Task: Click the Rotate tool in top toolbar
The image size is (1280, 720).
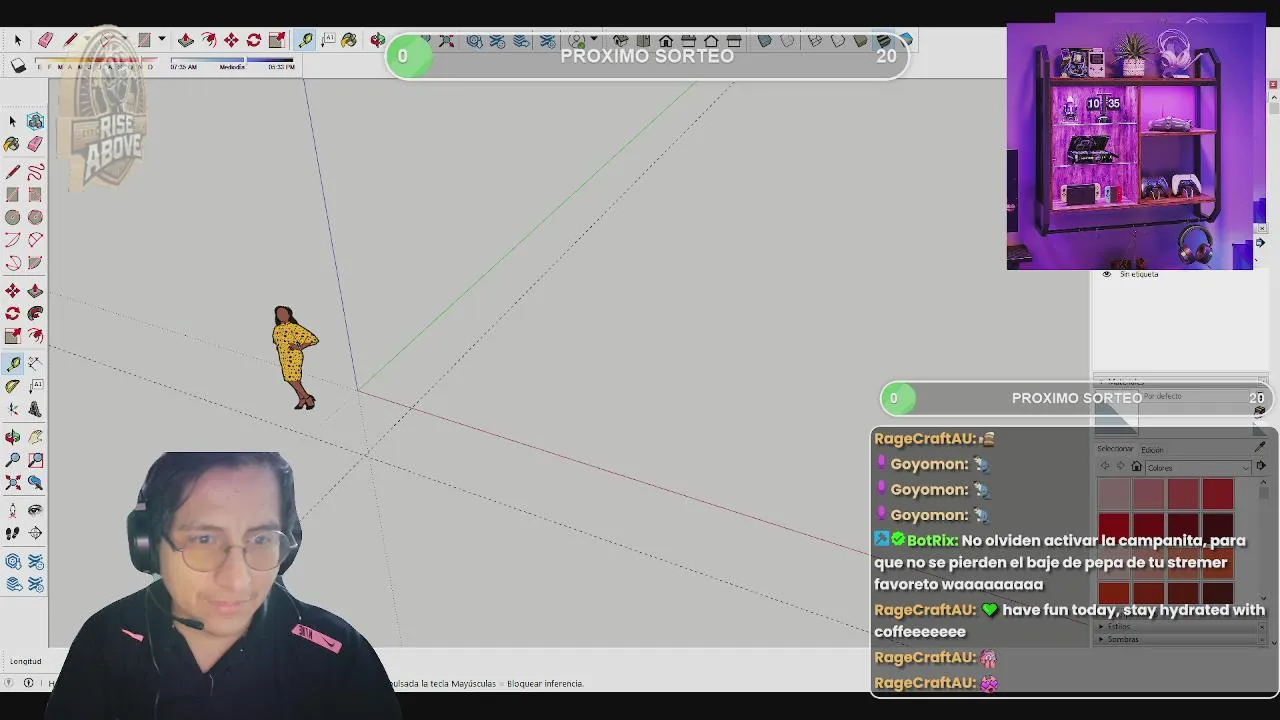Action: coord(254,40)
